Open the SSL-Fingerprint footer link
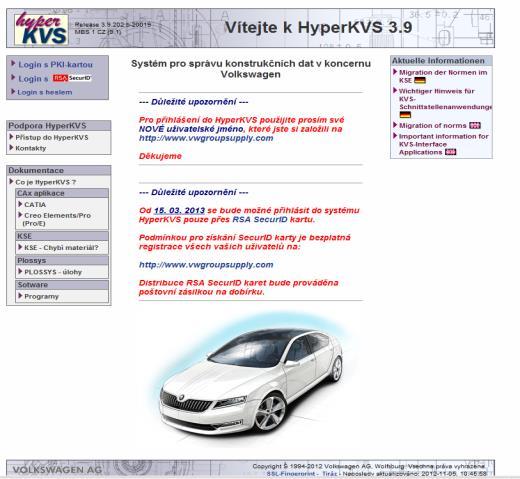The width and height of the screenshot is (520, 479). (291, 474)
